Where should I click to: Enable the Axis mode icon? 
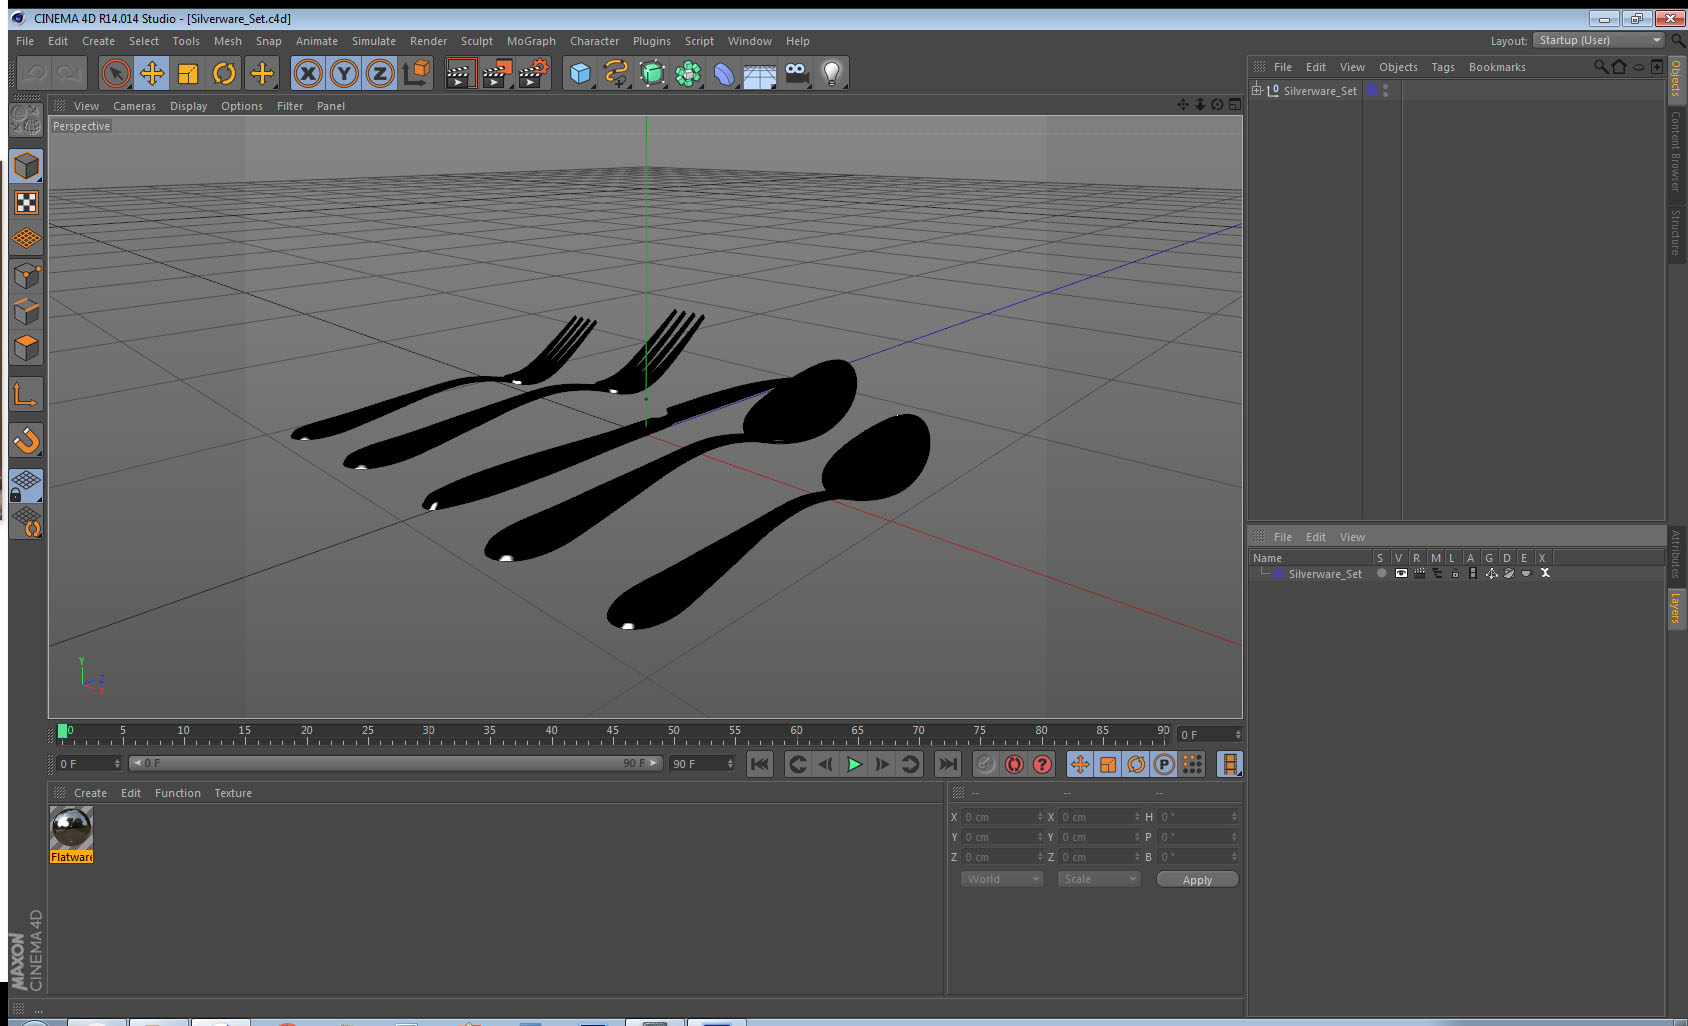[26, 395]
